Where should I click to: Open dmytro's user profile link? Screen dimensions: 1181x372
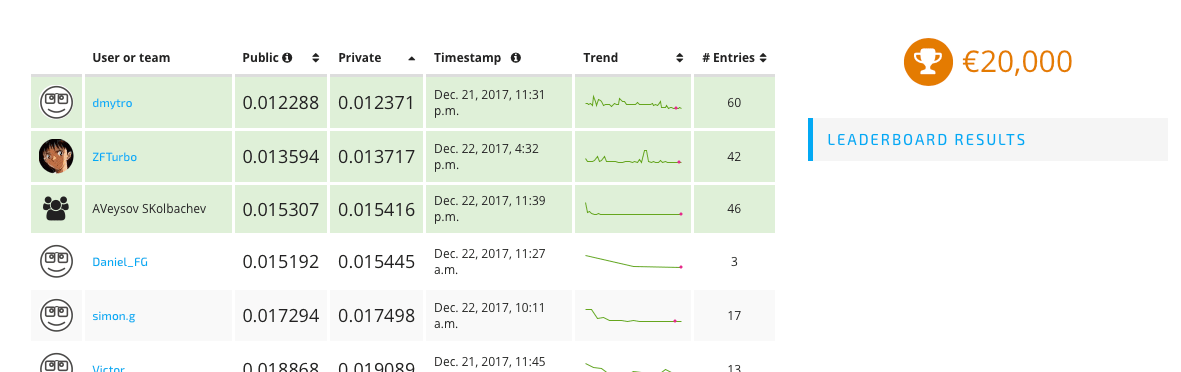[x=112, y=102]
